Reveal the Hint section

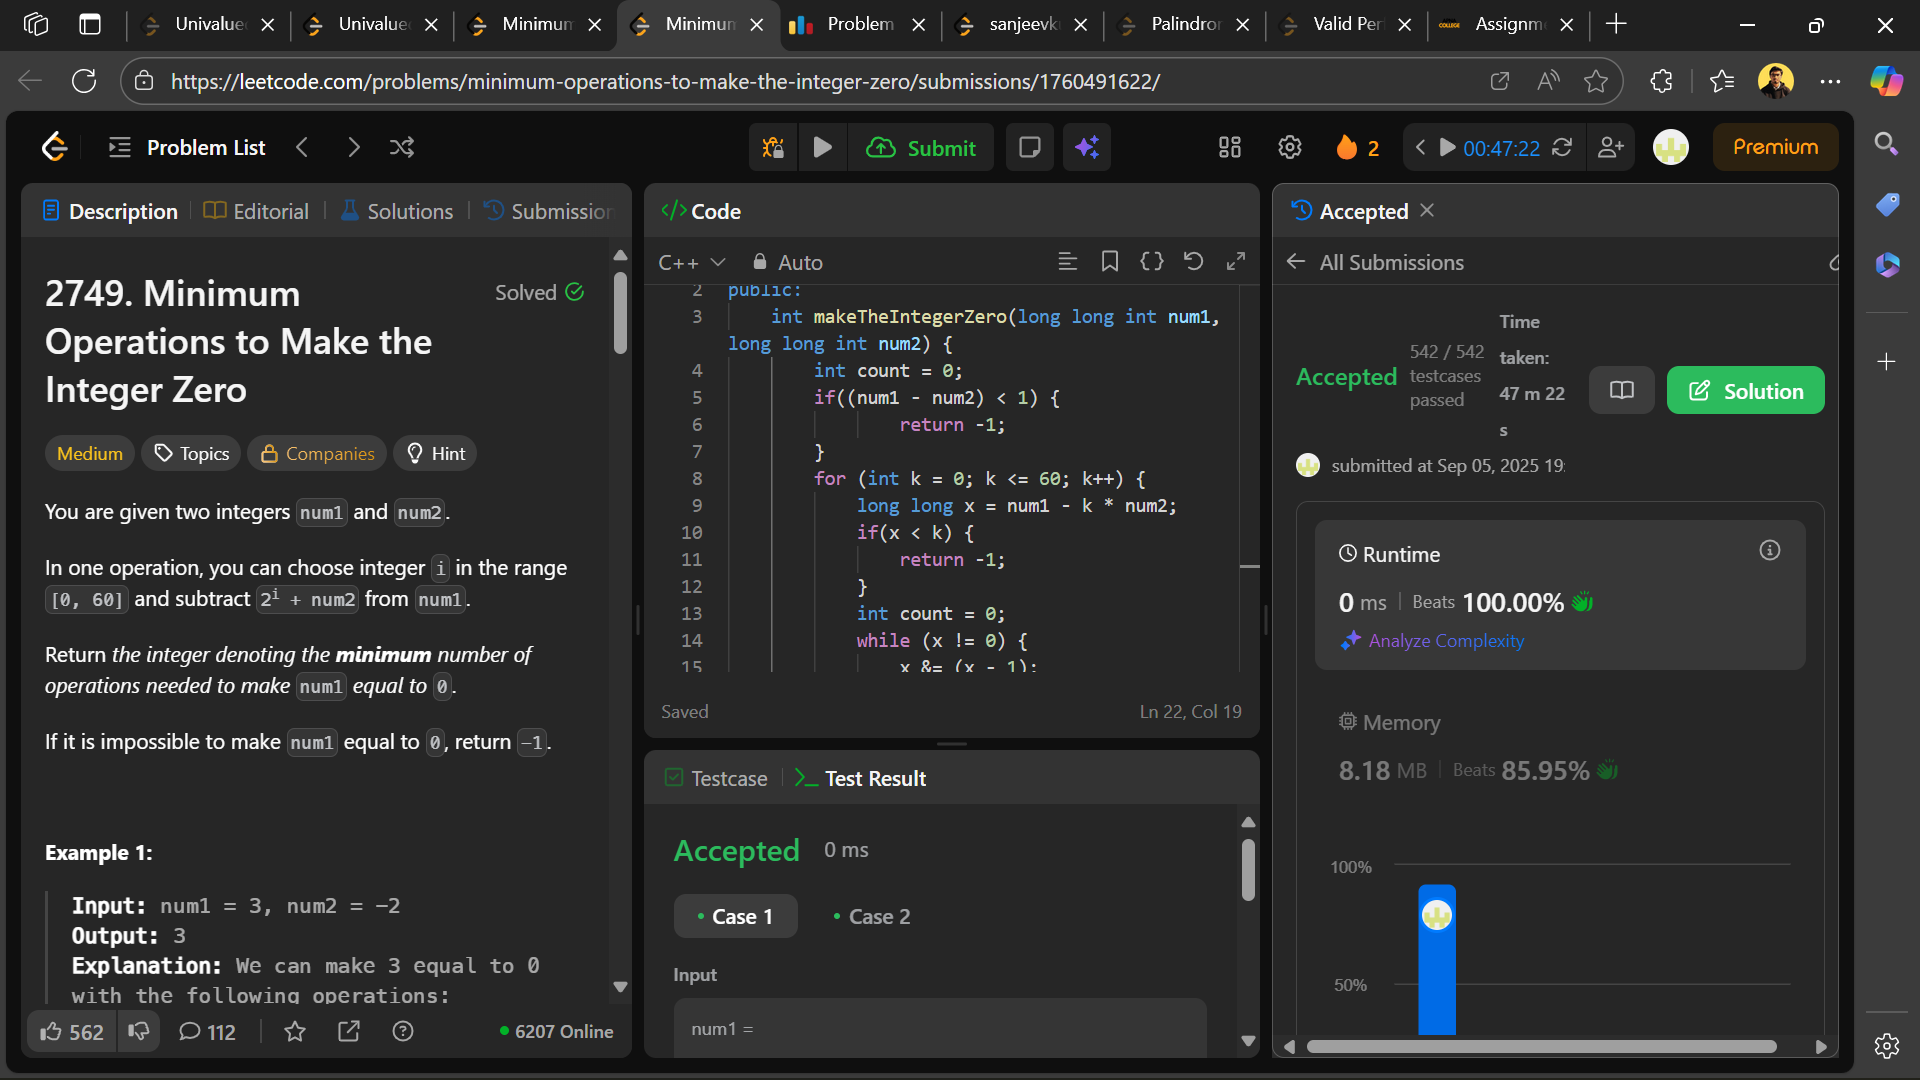[435, 454]
